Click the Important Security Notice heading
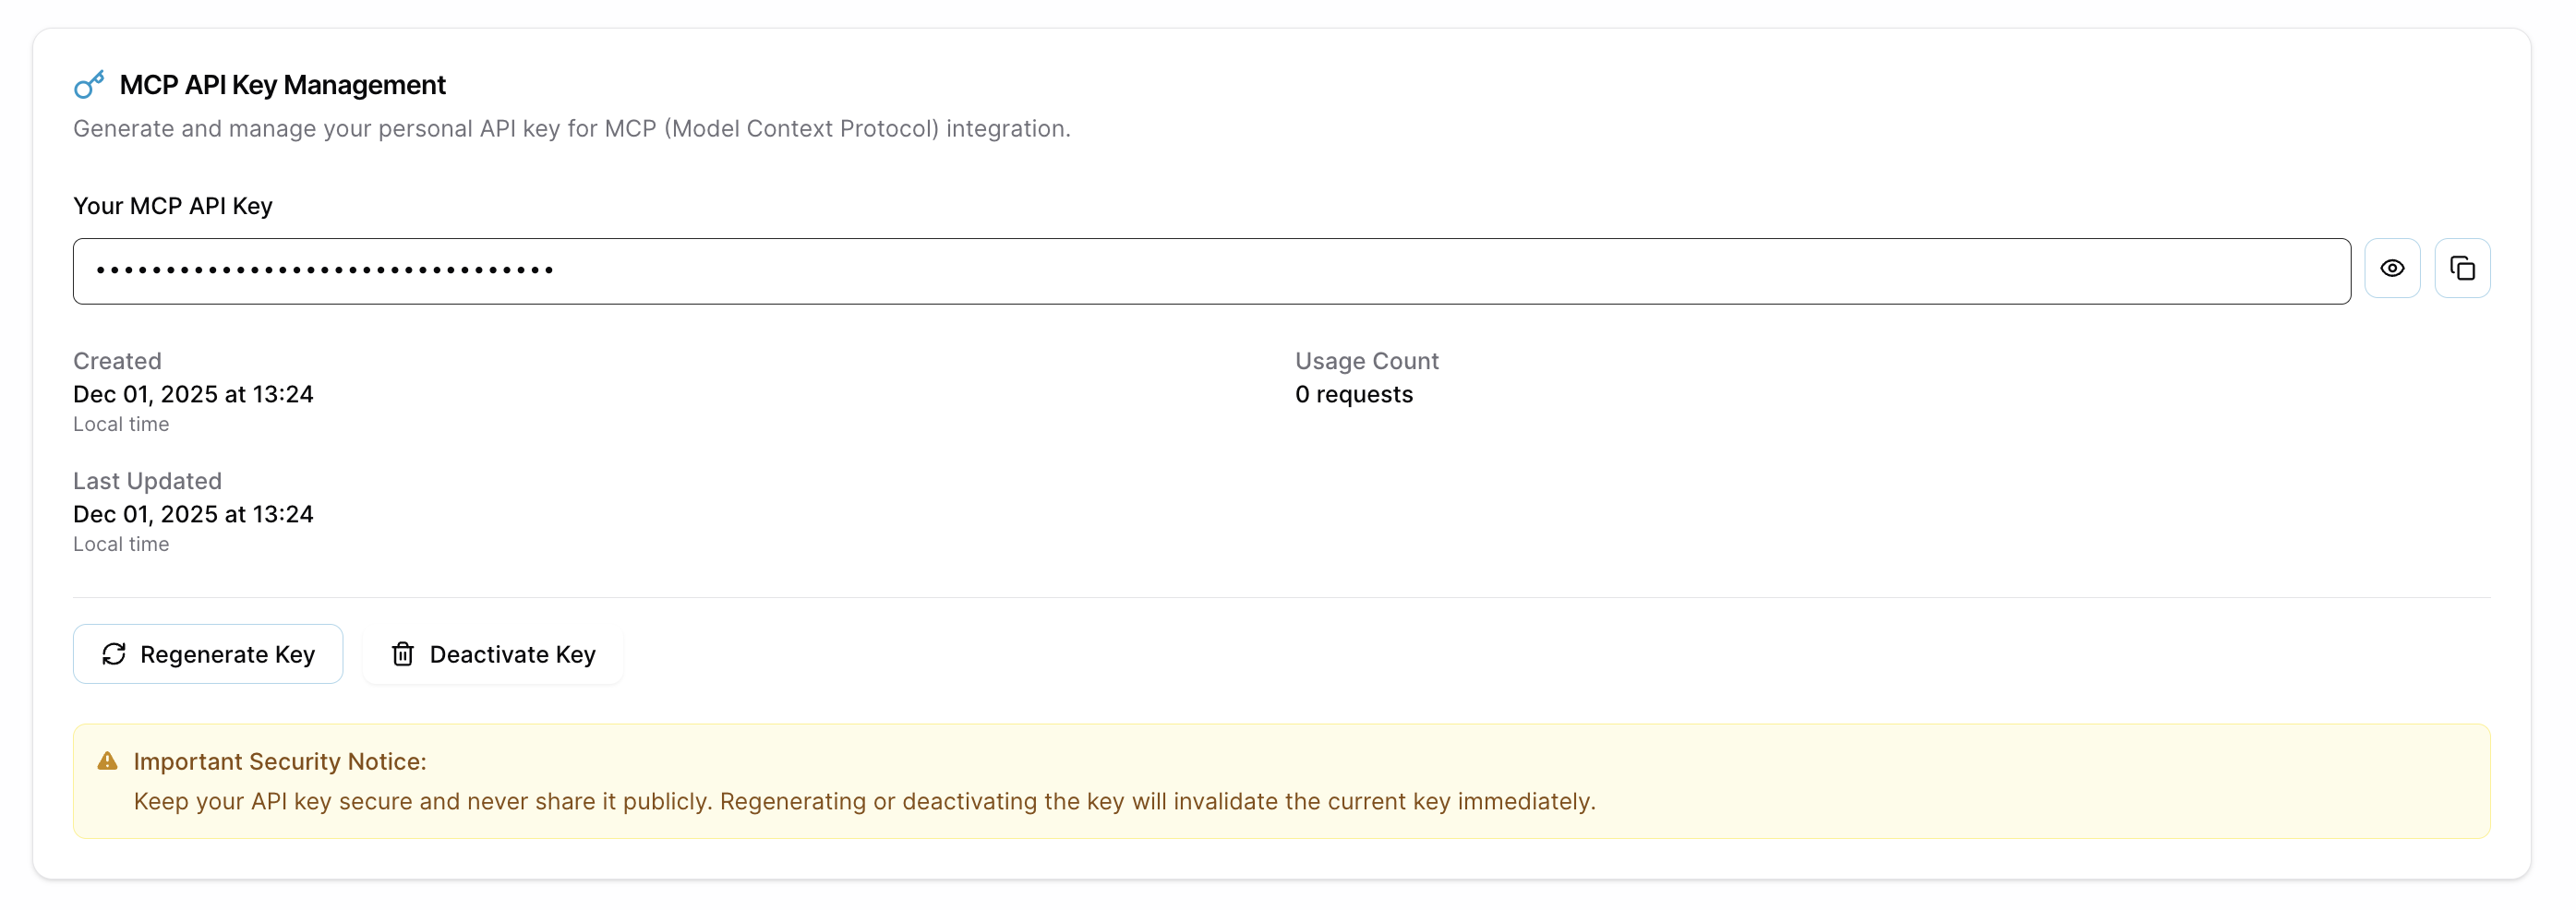The width and height of the screenshot is (2576, 910). click(x=280, y=761)
